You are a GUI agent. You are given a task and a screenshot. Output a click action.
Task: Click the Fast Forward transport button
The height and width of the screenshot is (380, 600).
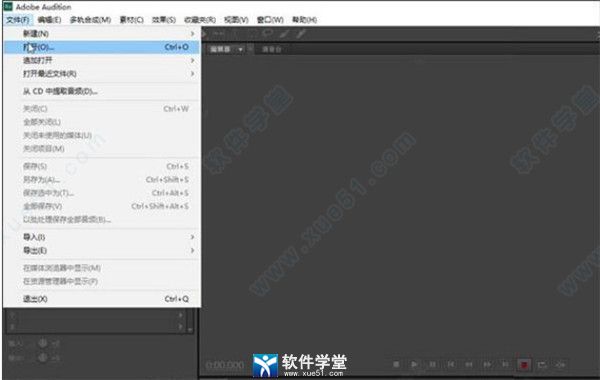(x=487, y=364)
